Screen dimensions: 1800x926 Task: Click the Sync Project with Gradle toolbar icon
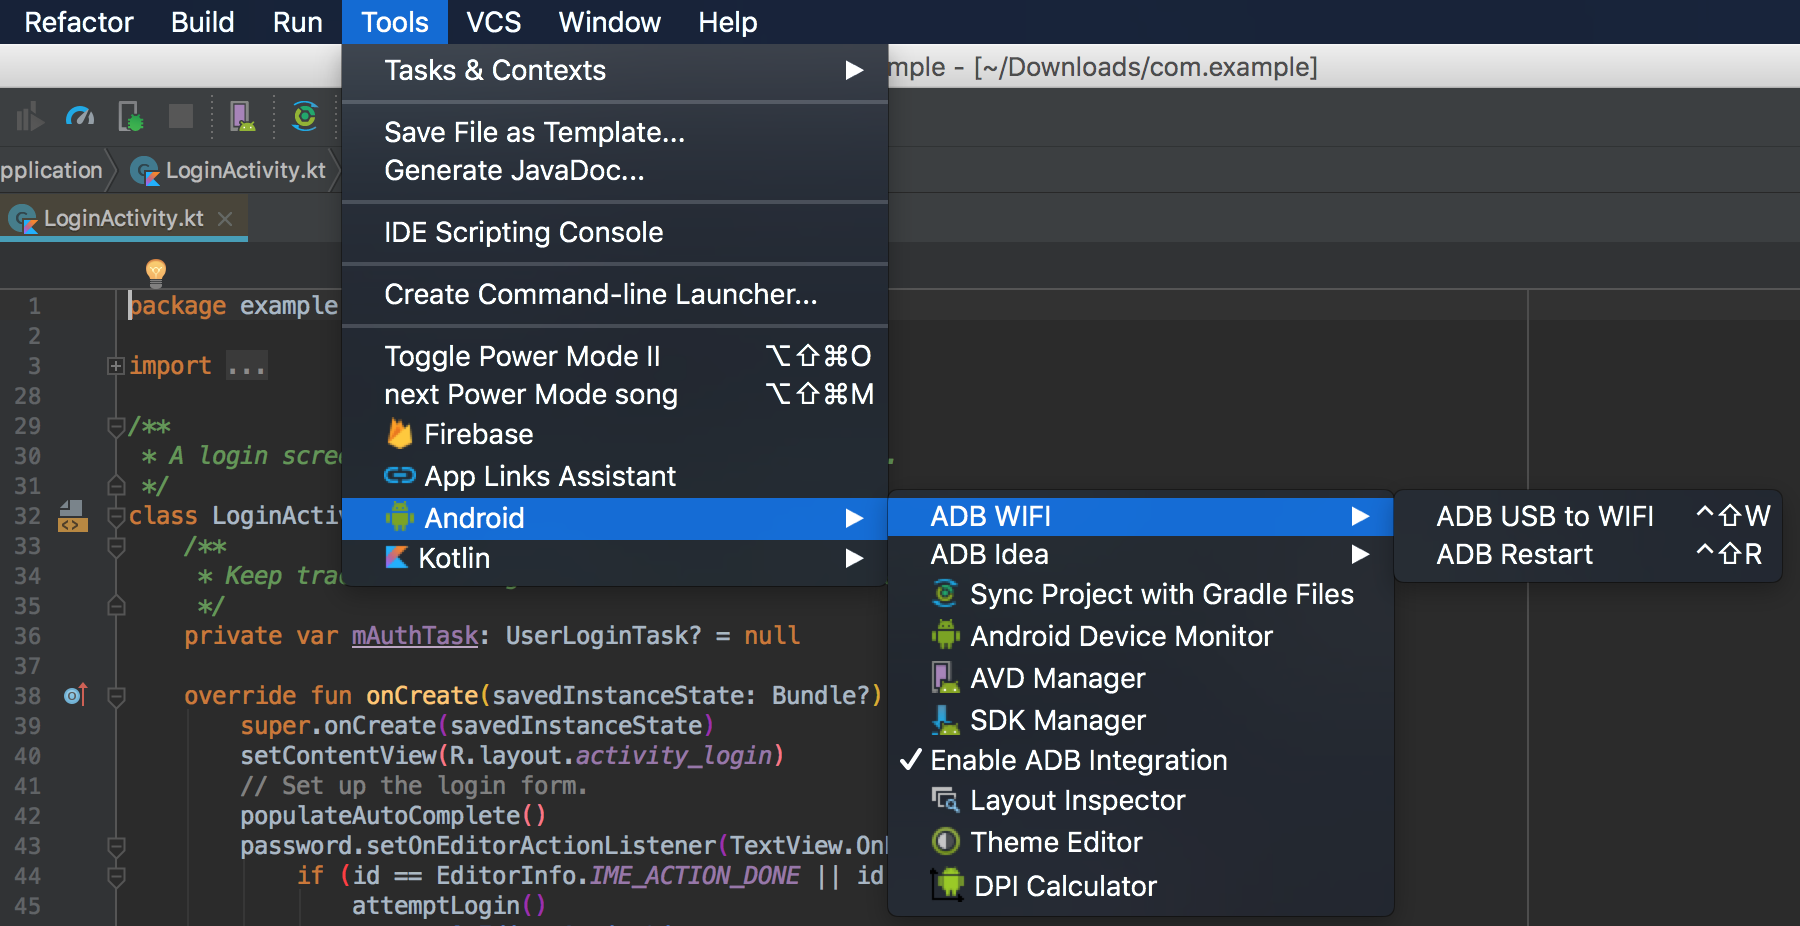305,117
